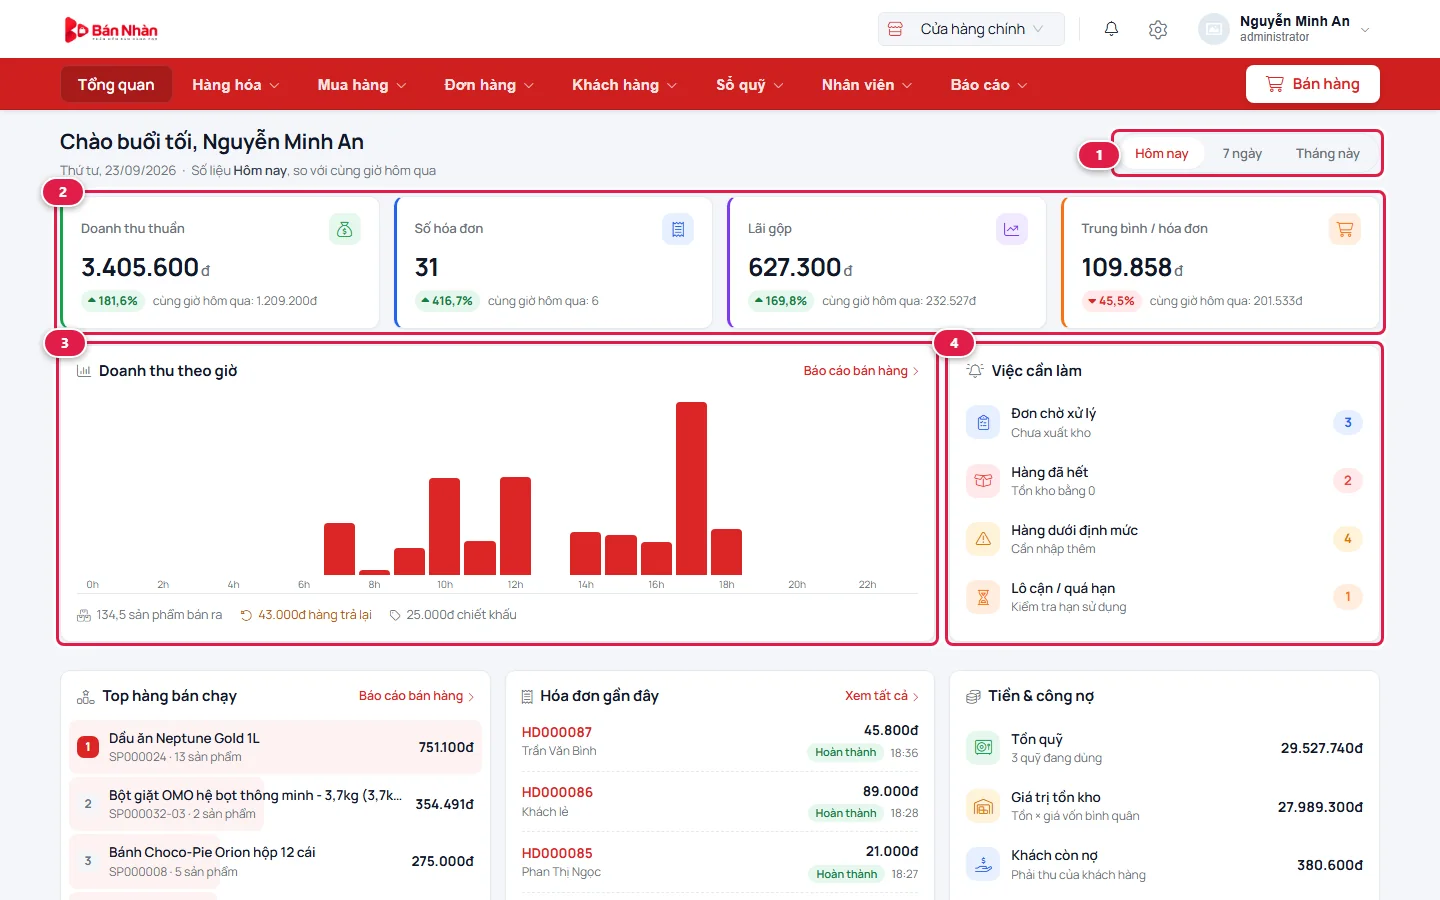The width and height of the screenshot is (1440, 900).
Task: Open Báo cáo bán hàng link in Top hàng bán chạy
Action: tap(416, 696)
